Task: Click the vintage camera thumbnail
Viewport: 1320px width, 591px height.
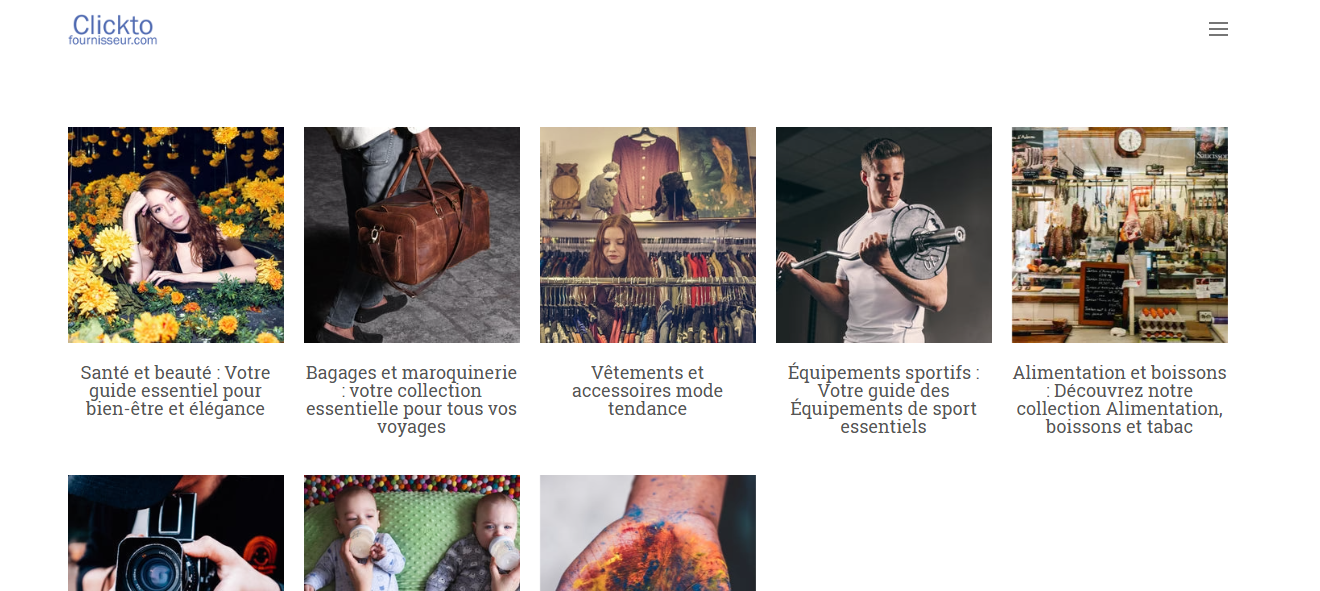Action: click(176, 533)
